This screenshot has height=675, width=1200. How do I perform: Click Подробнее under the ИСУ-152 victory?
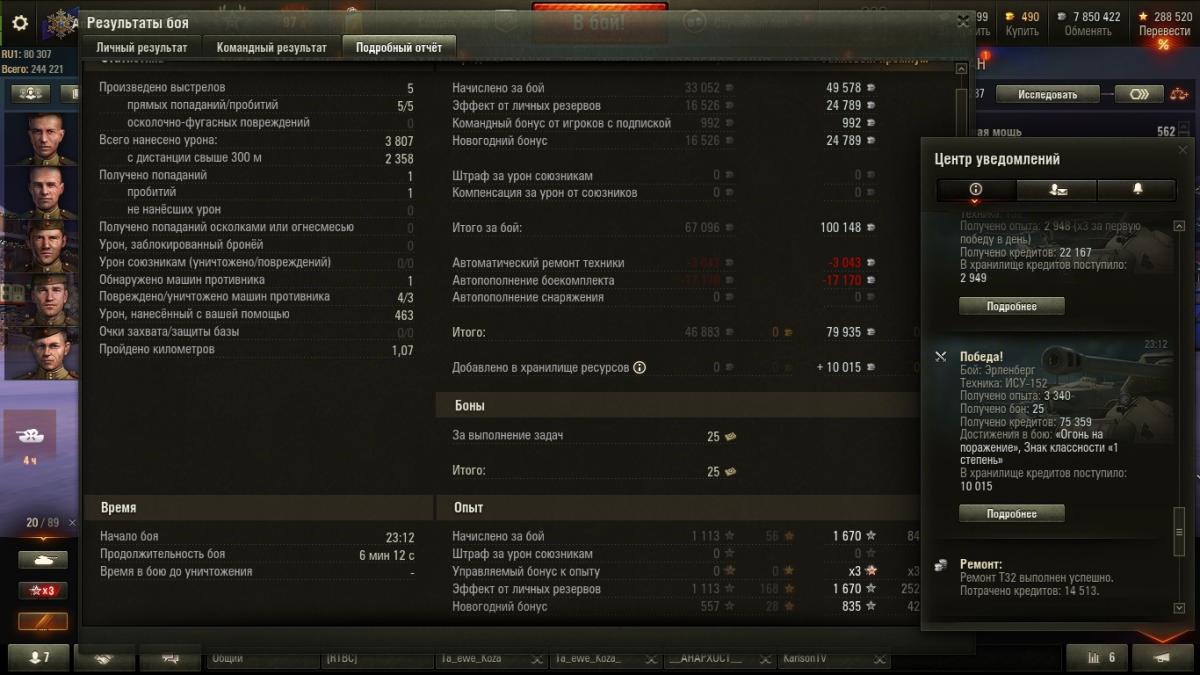1011,513
